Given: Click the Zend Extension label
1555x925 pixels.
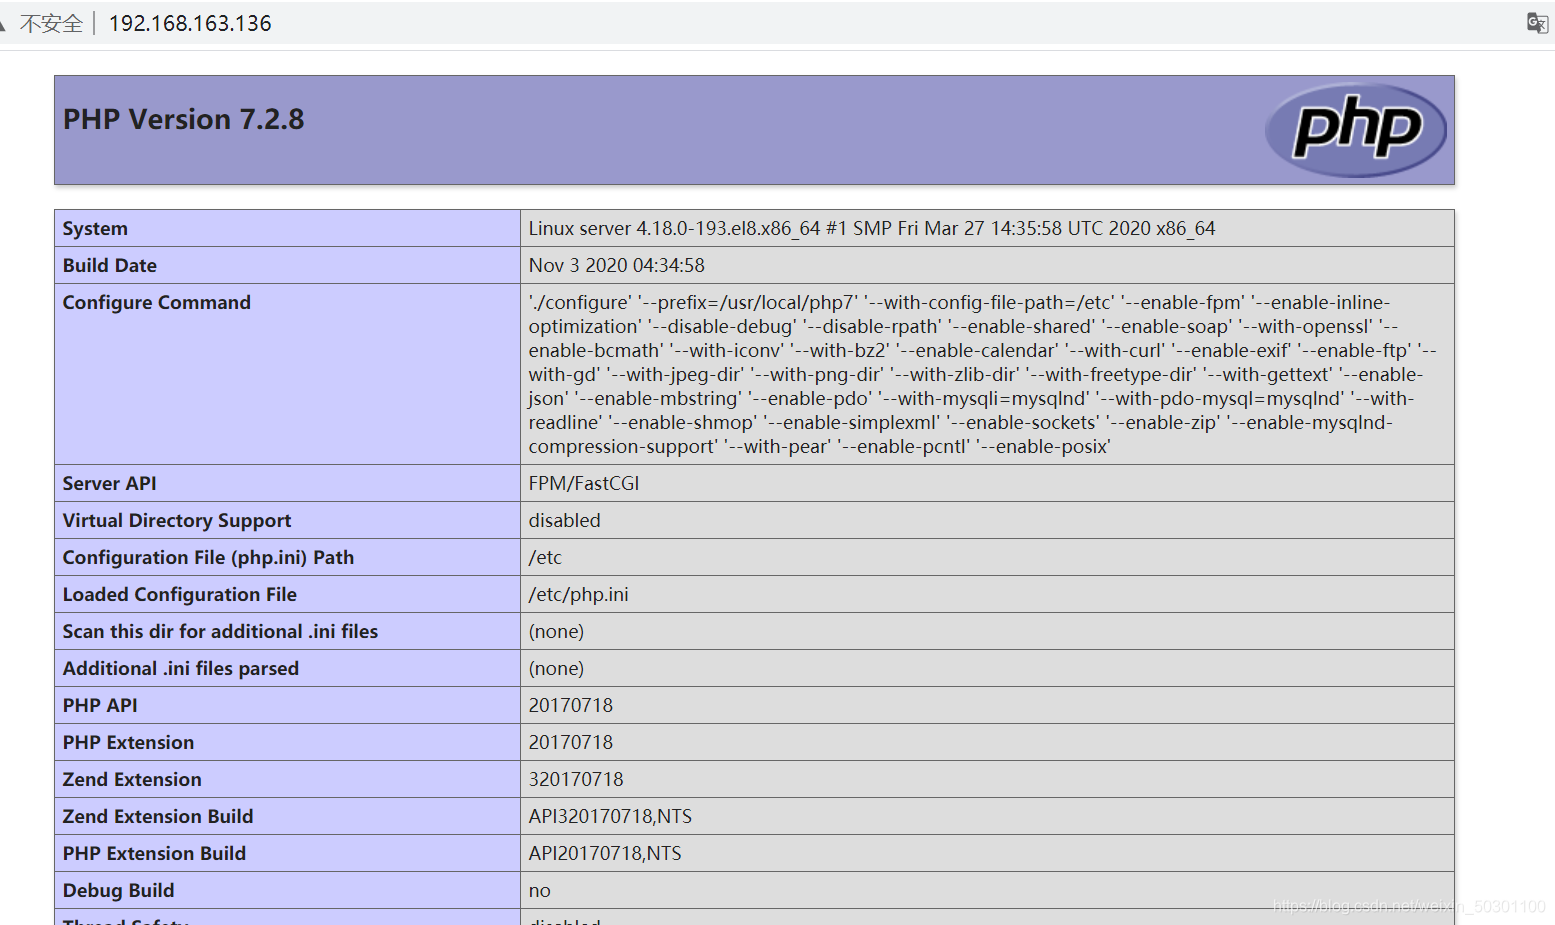Looking at the screenshot, I should (x=132, y=779).
